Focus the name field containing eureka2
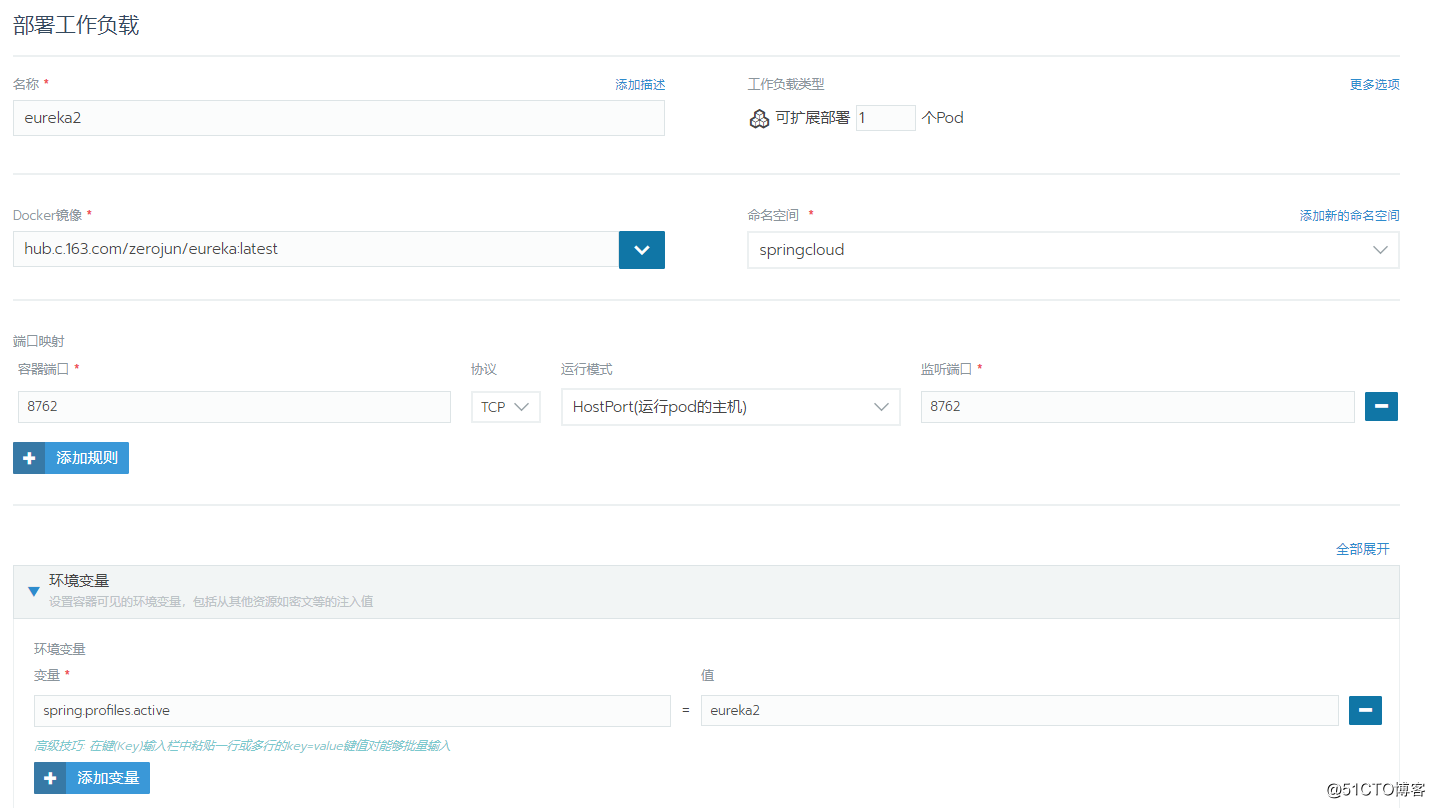 pos(339,118)
